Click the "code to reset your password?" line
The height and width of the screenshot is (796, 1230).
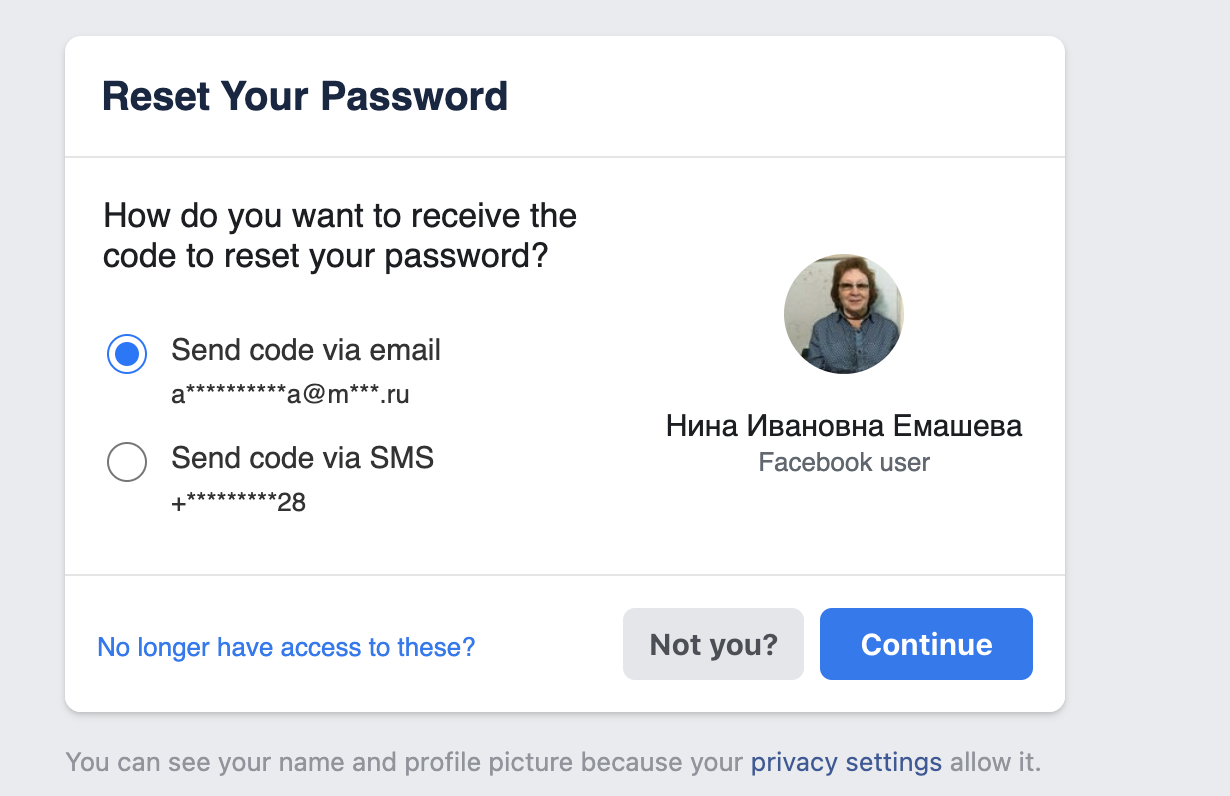pos(326,256)
